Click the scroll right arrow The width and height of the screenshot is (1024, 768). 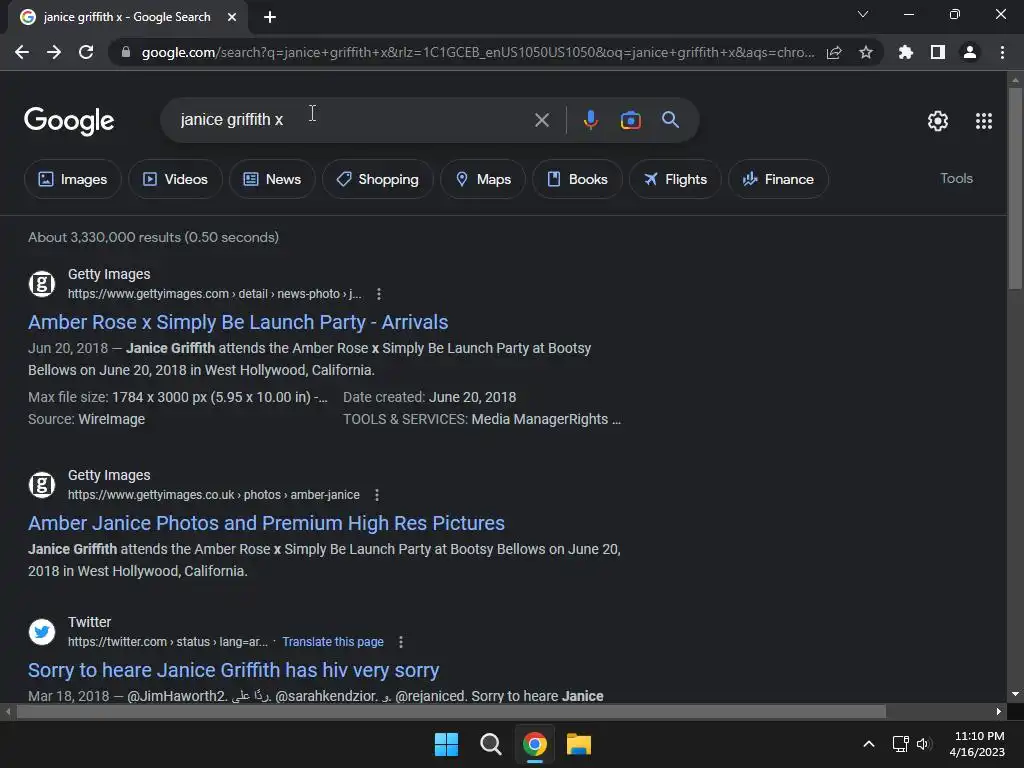(999, 711)
